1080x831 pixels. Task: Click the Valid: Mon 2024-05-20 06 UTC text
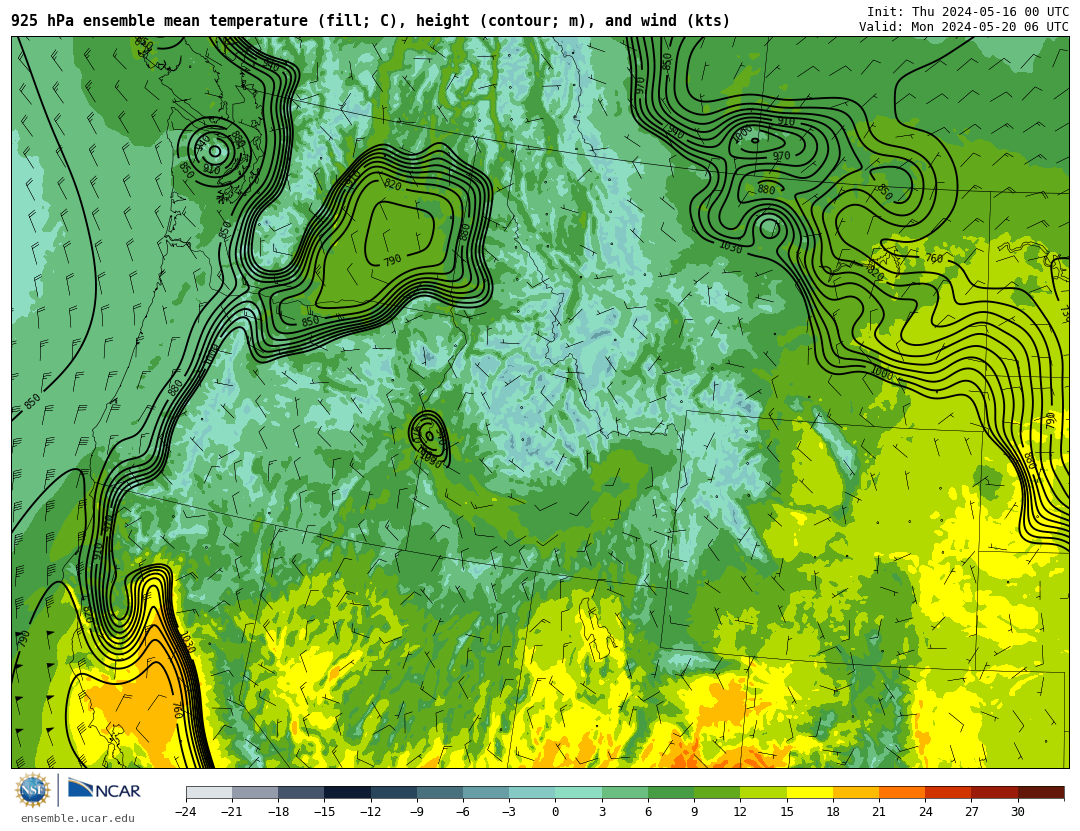tap(964, 27)
